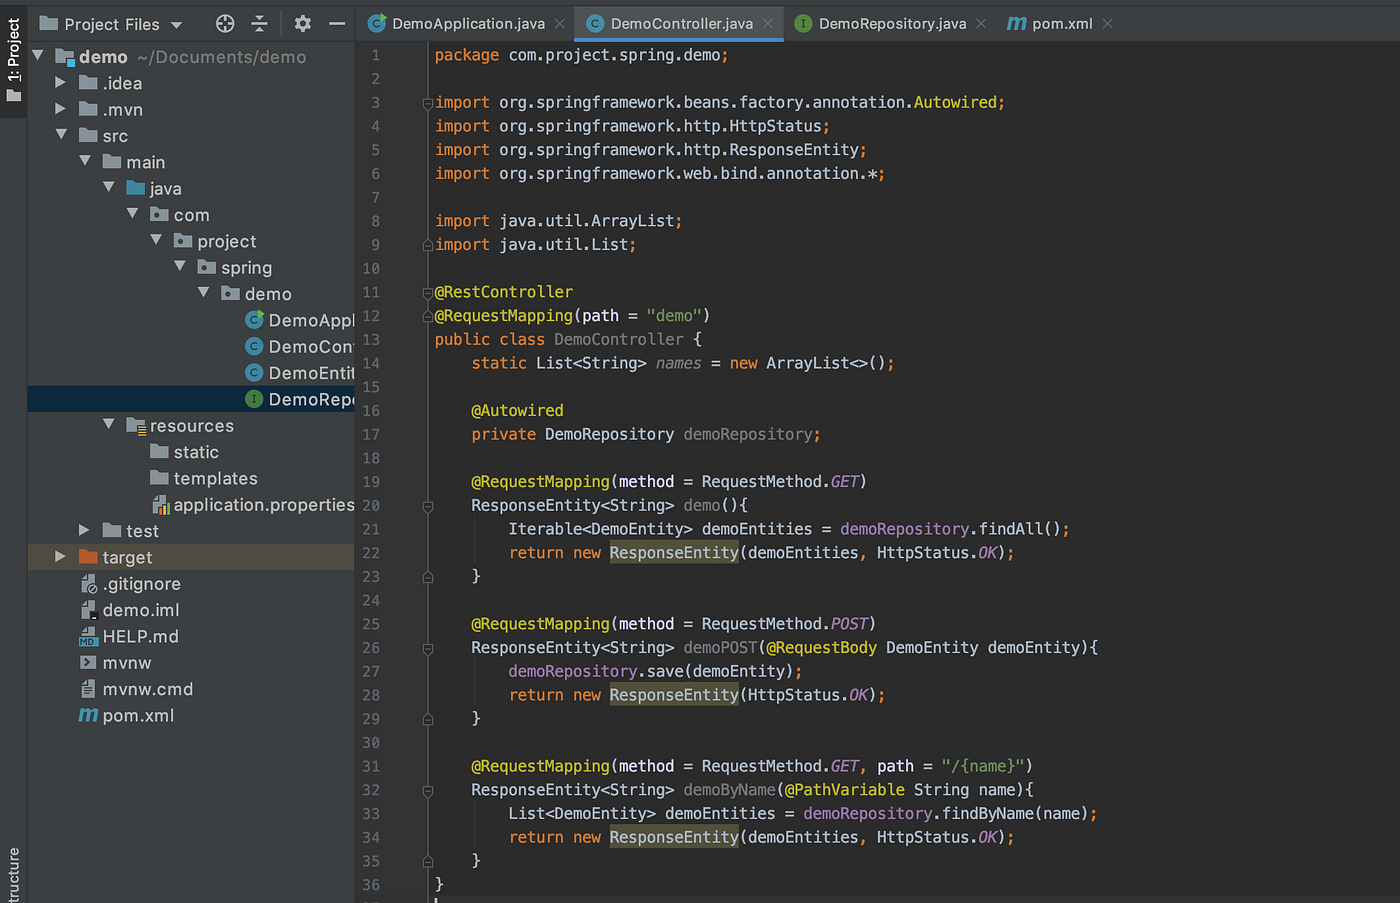Click the Select Opened File crosshair icon

(x=226, y=23)
